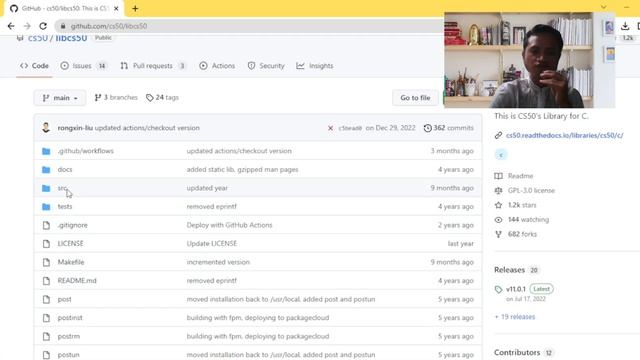Open the .github/workflows folder
This screenshot has height=360, width=640.
click(86, 151)
